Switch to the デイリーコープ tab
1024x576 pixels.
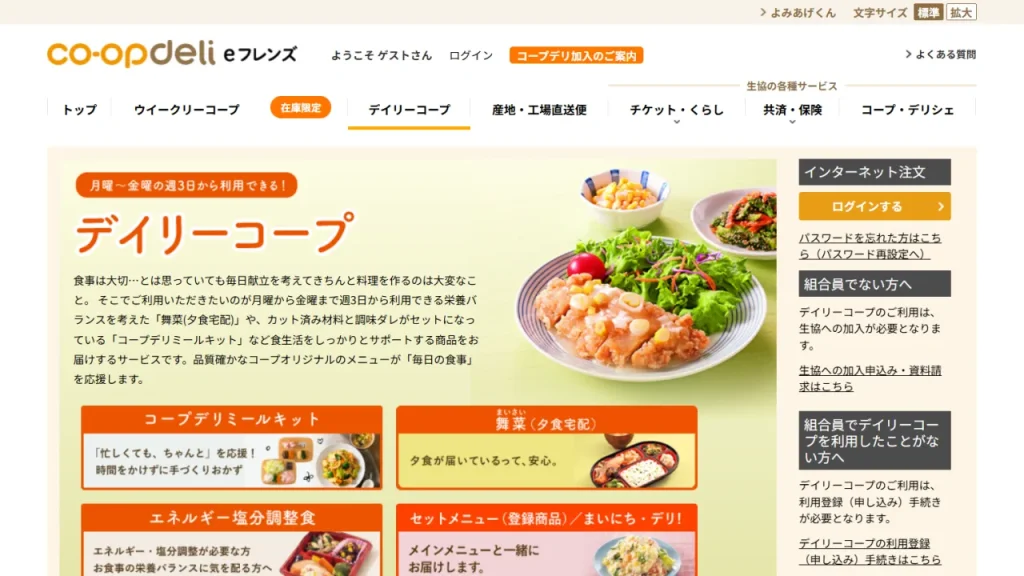point(409,110)
